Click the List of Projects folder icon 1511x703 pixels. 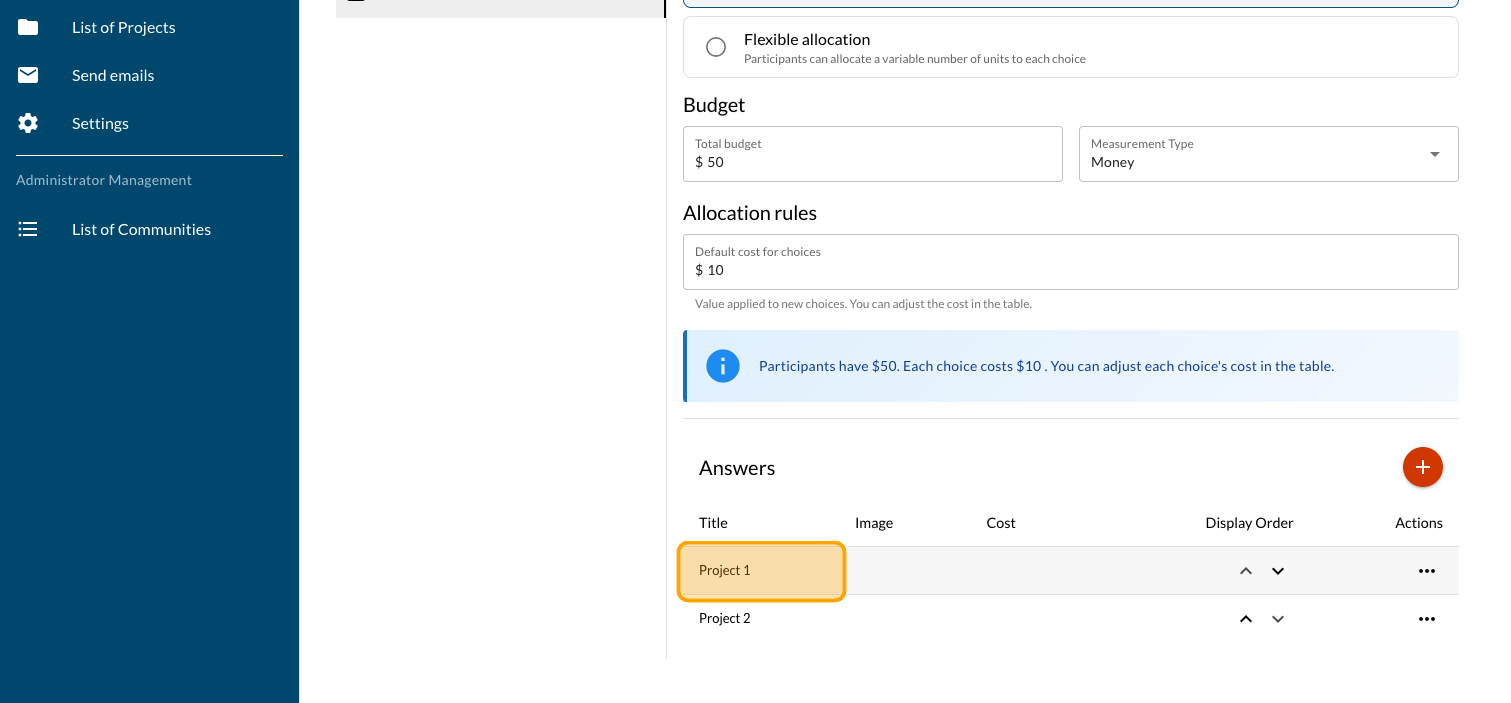click(x=28, y=27)
